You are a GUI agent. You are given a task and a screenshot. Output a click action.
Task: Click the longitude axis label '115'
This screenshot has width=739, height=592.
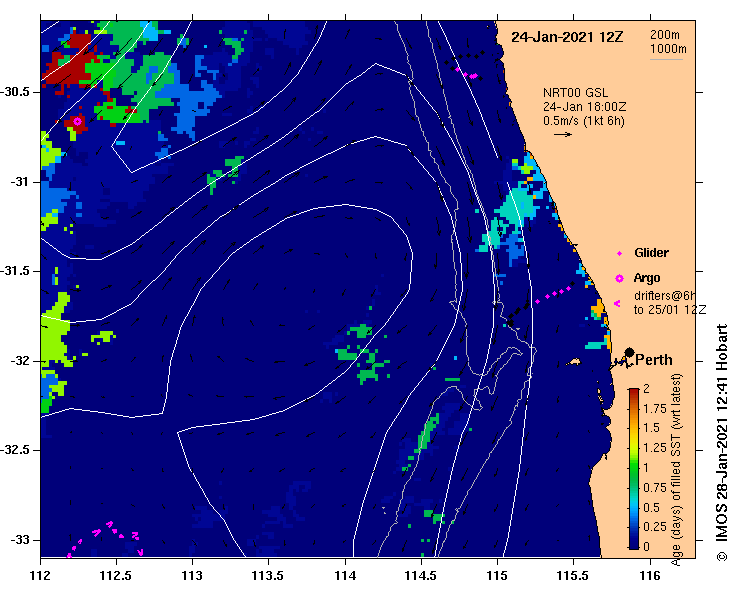click(x=497, y=576)
